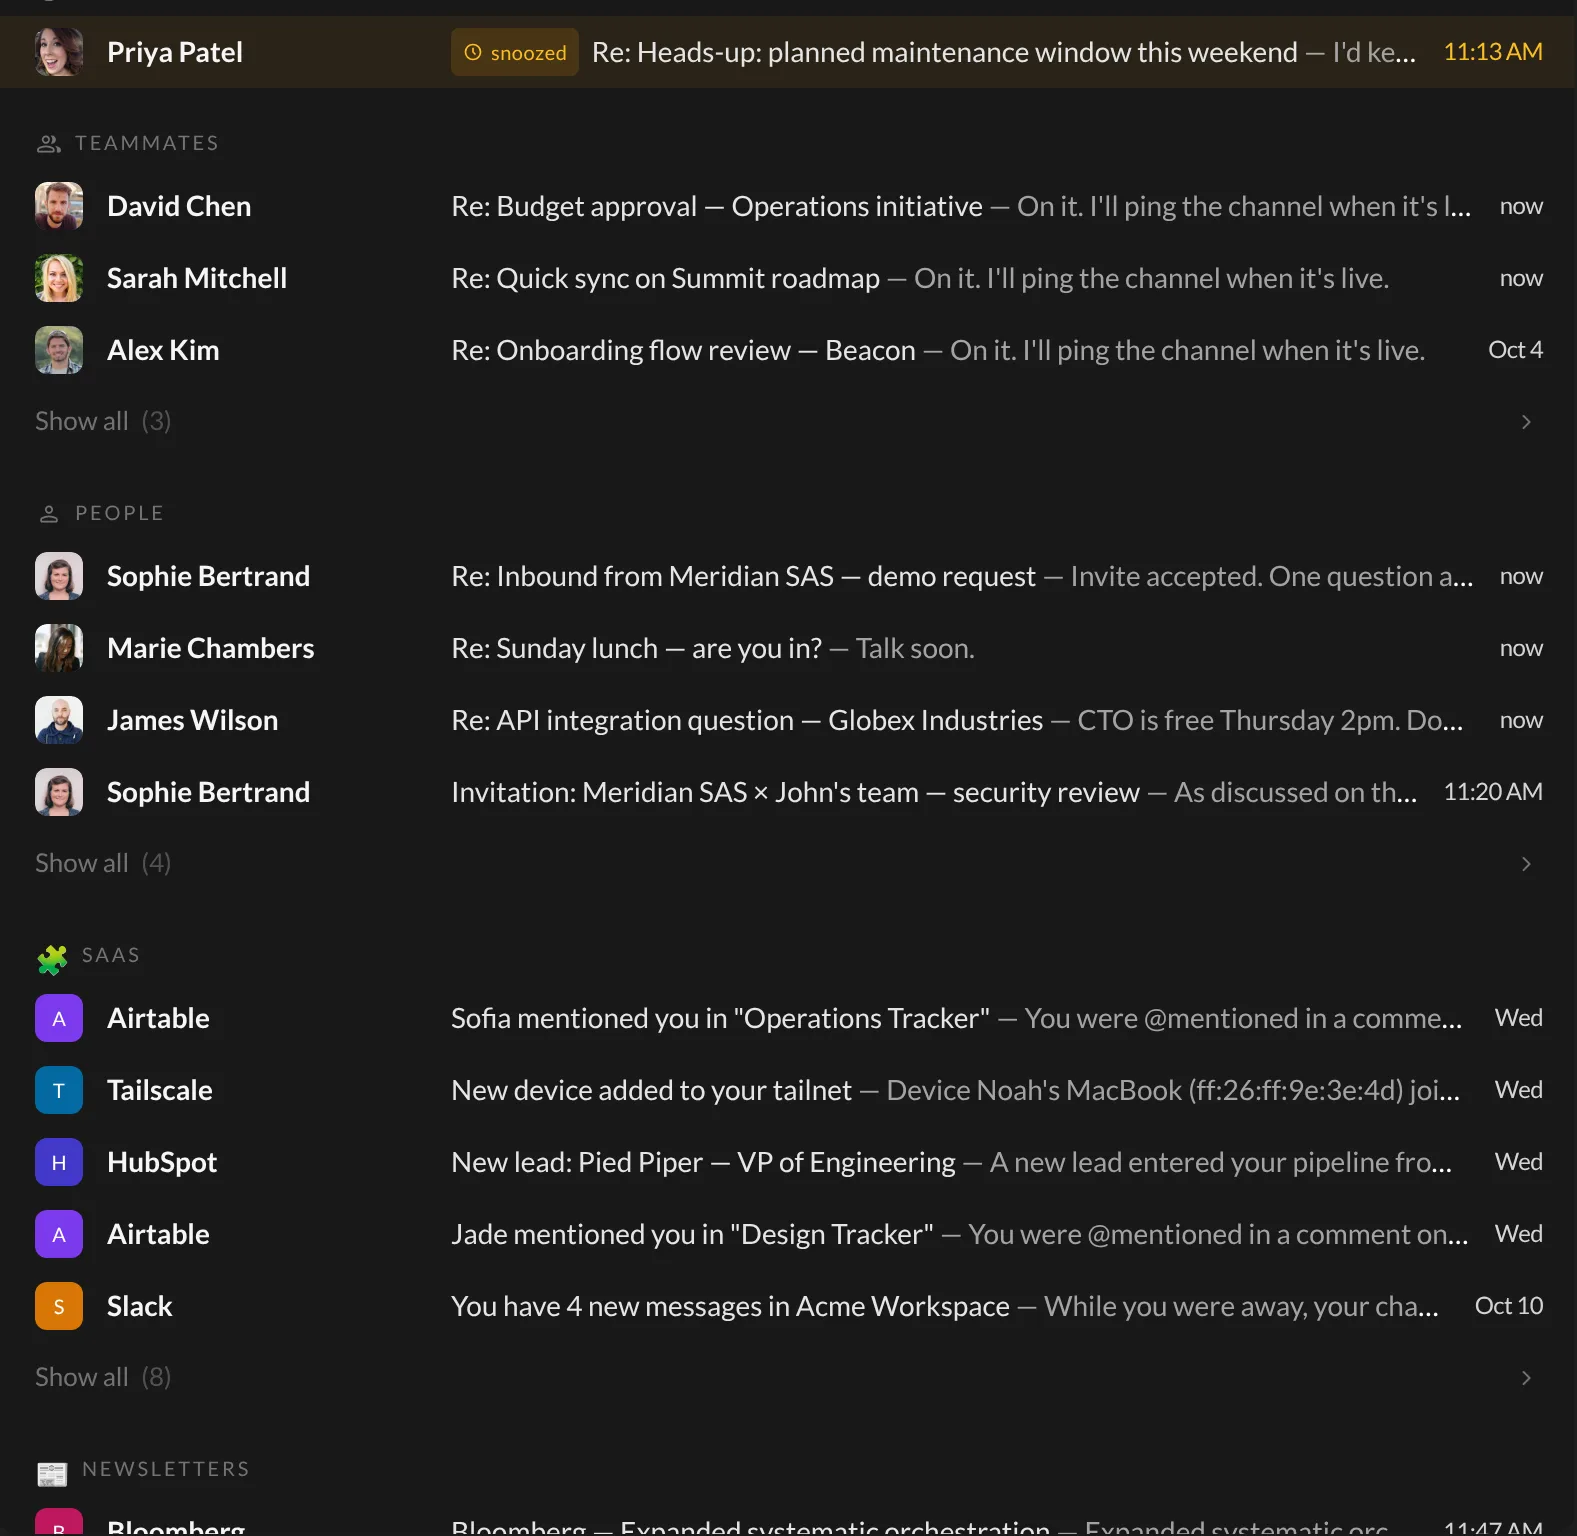Click the Newsletters newspaper icon

tap(52, 1473)
